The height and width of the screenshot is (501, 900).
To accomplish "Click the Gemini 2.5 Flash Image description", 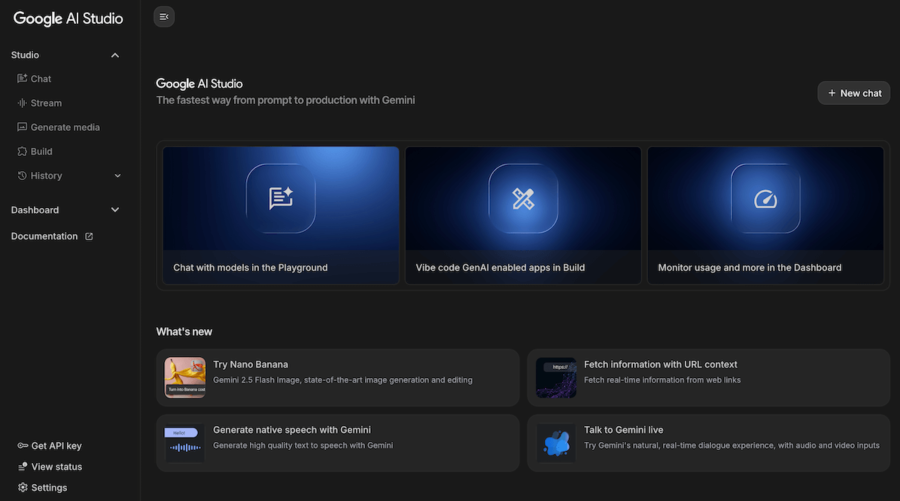I will tap(343, 380).
